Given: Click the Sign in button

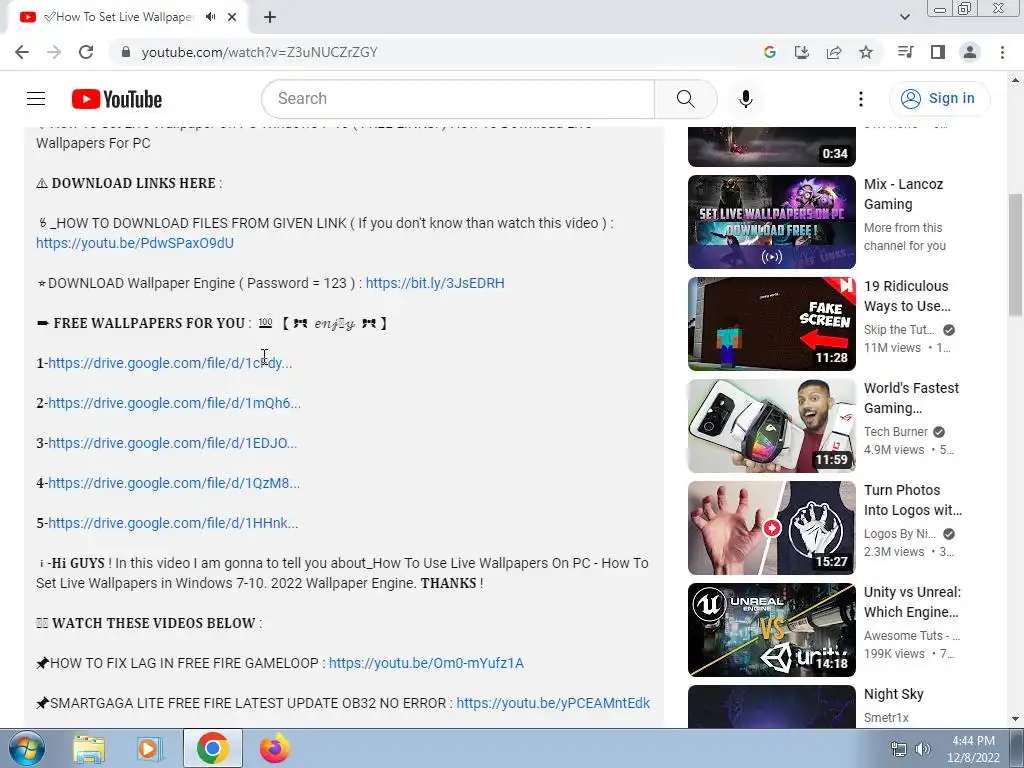Looking at the screenshot, I should point(939,99).
